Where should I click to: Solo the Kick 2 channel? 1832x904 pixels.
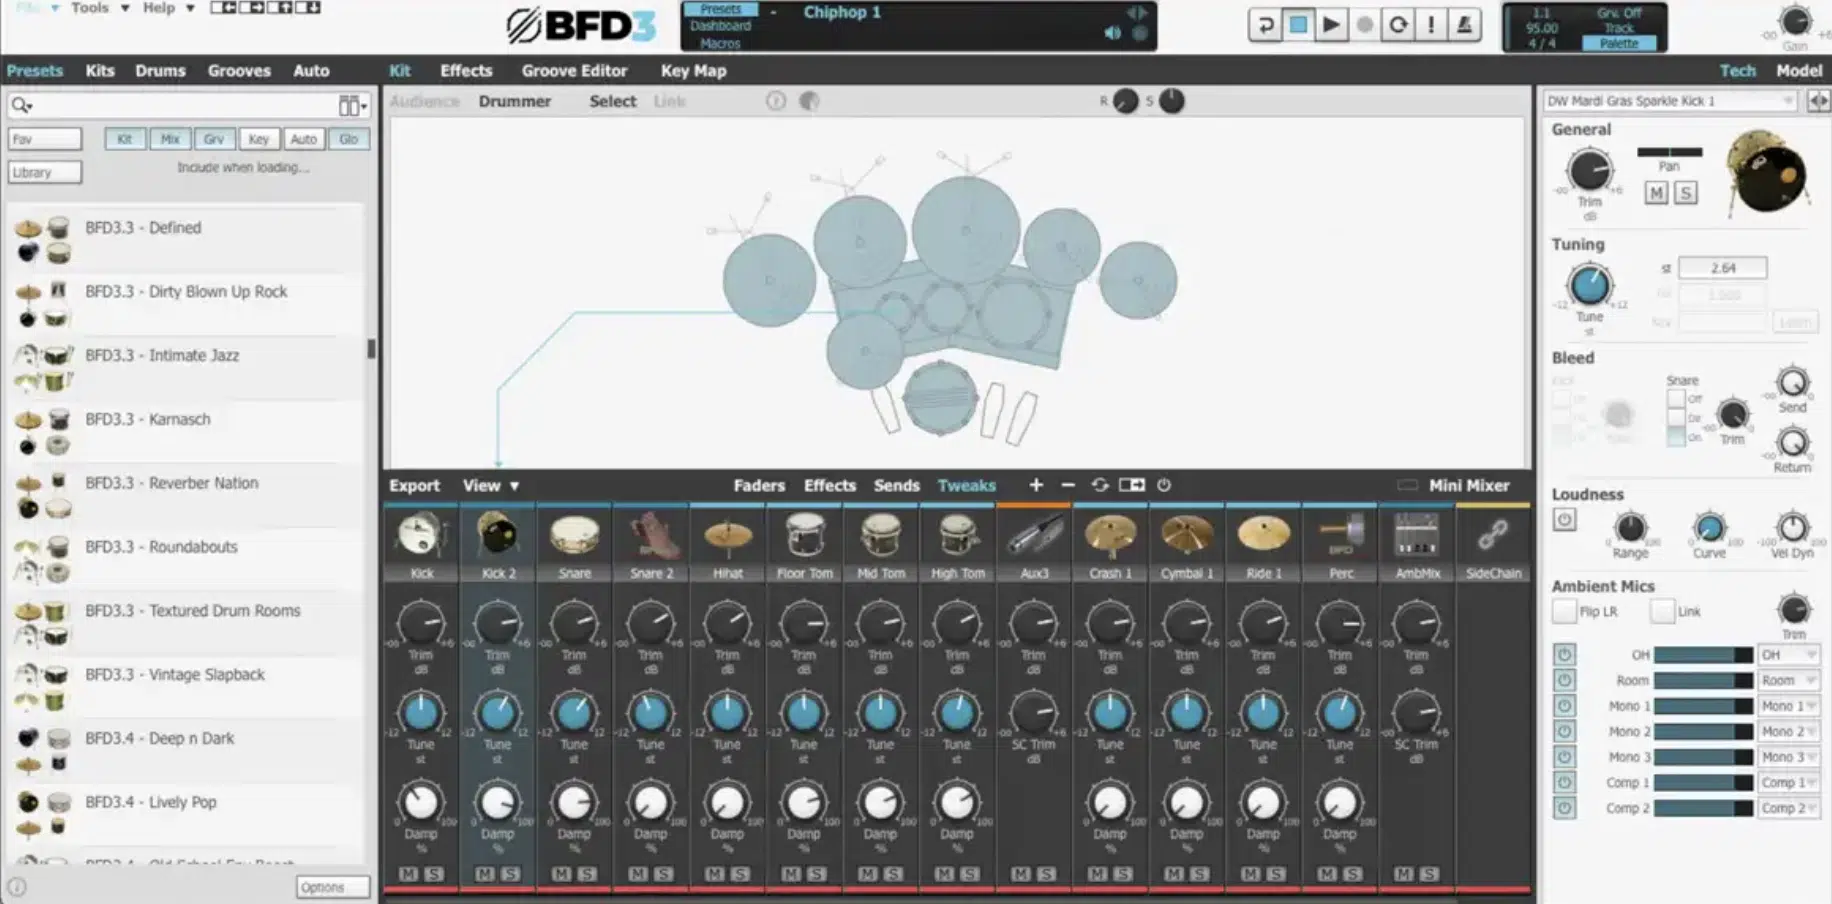point(510,873)
